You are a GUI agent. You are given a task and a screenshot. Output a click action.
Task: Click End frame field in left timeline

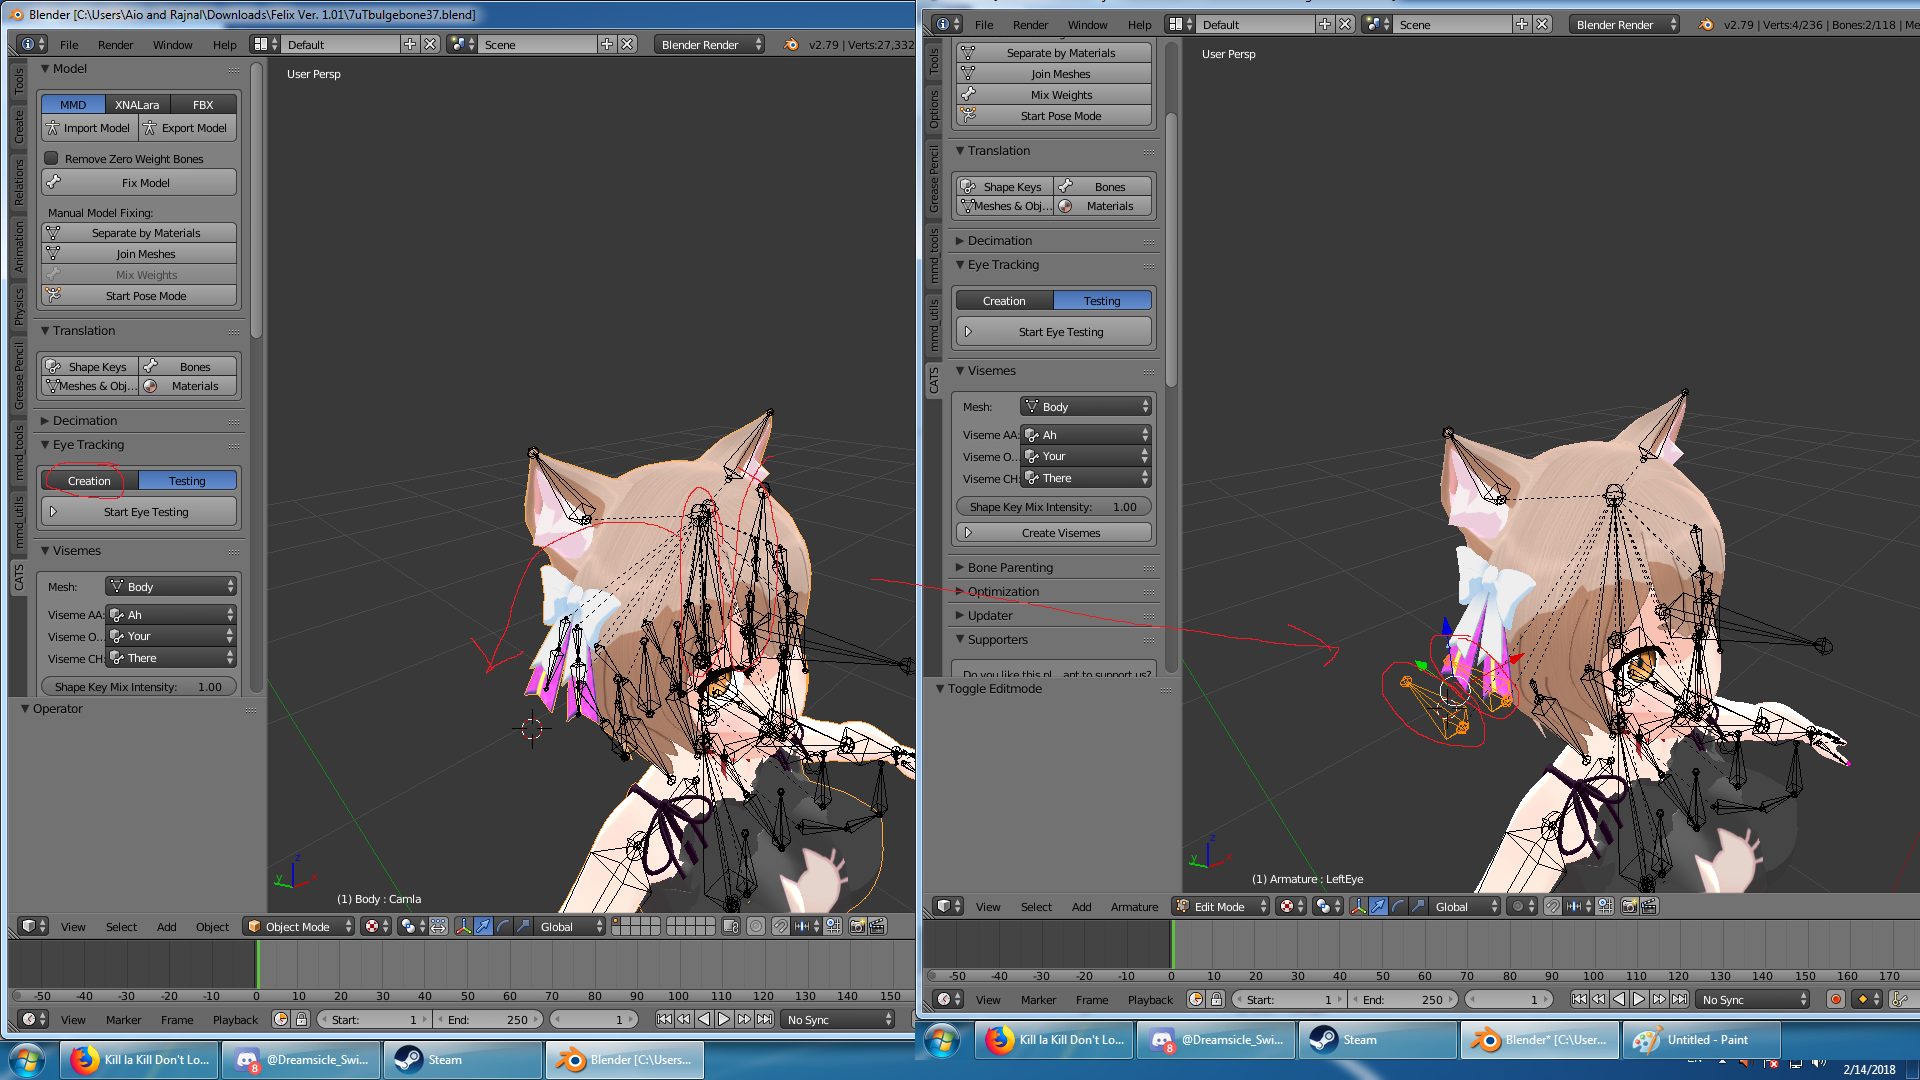click(x=489, y=1020)
